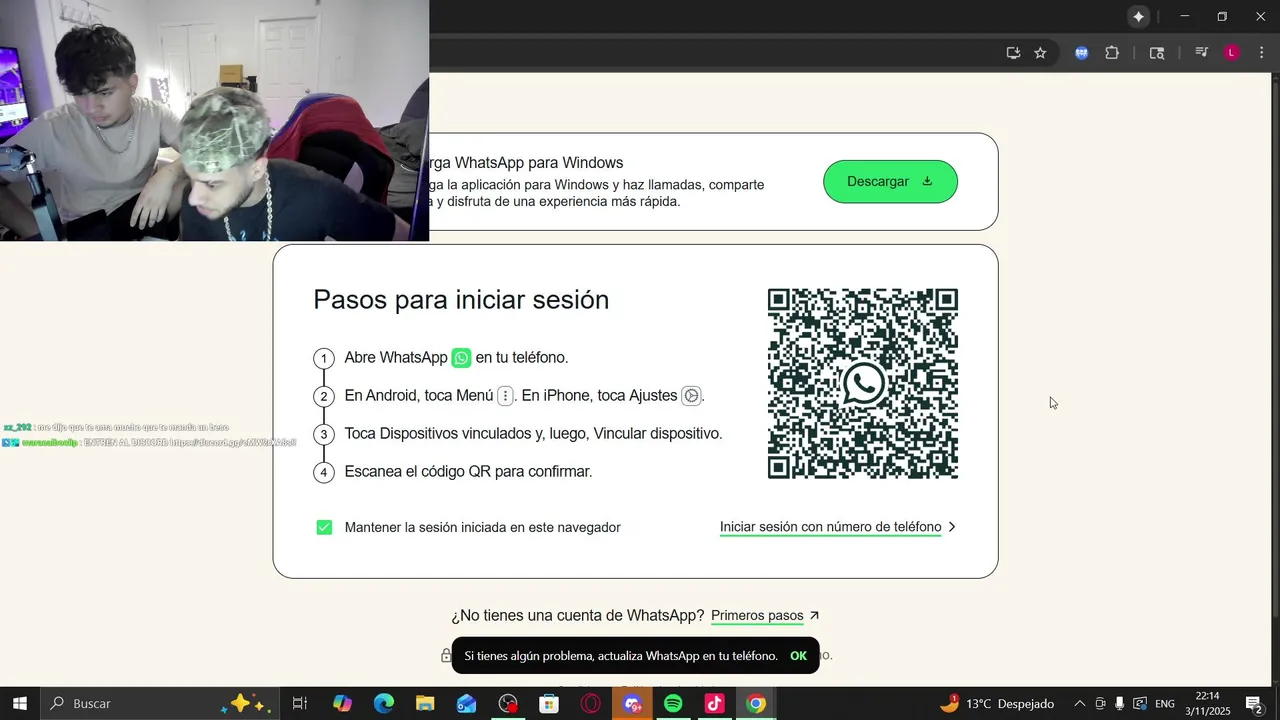Open Task View on the taskbar
This screenshot has width=1280, height=720.
point(299,703)
